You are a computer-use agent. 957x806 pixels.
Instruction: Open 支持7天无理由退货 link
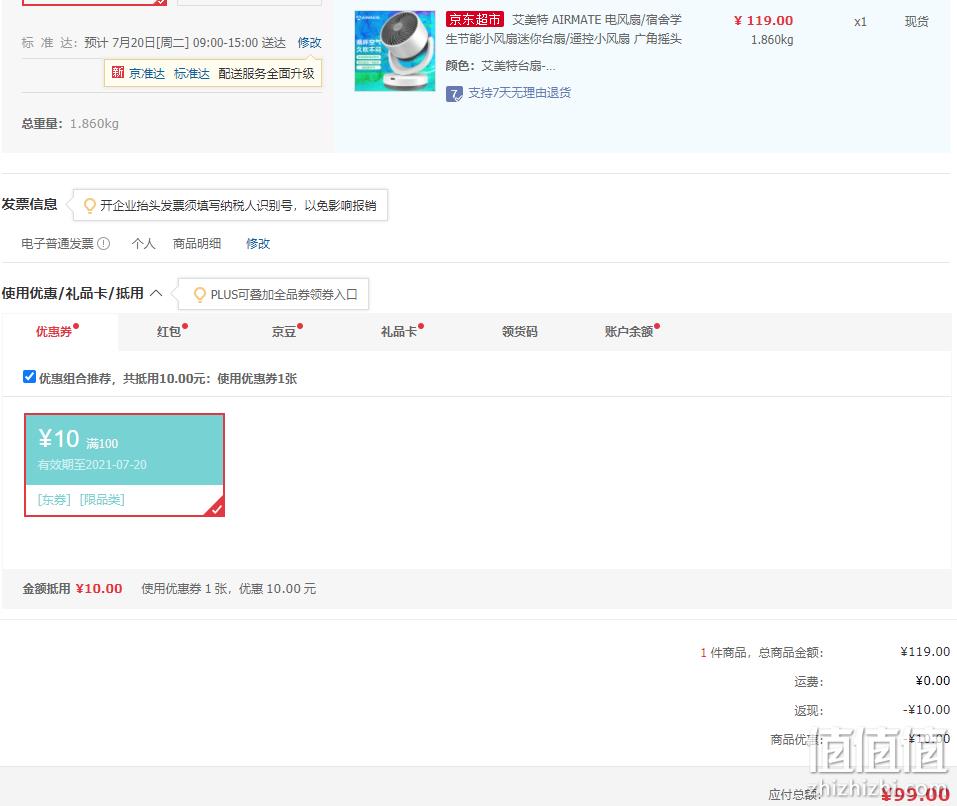point(519,93)
